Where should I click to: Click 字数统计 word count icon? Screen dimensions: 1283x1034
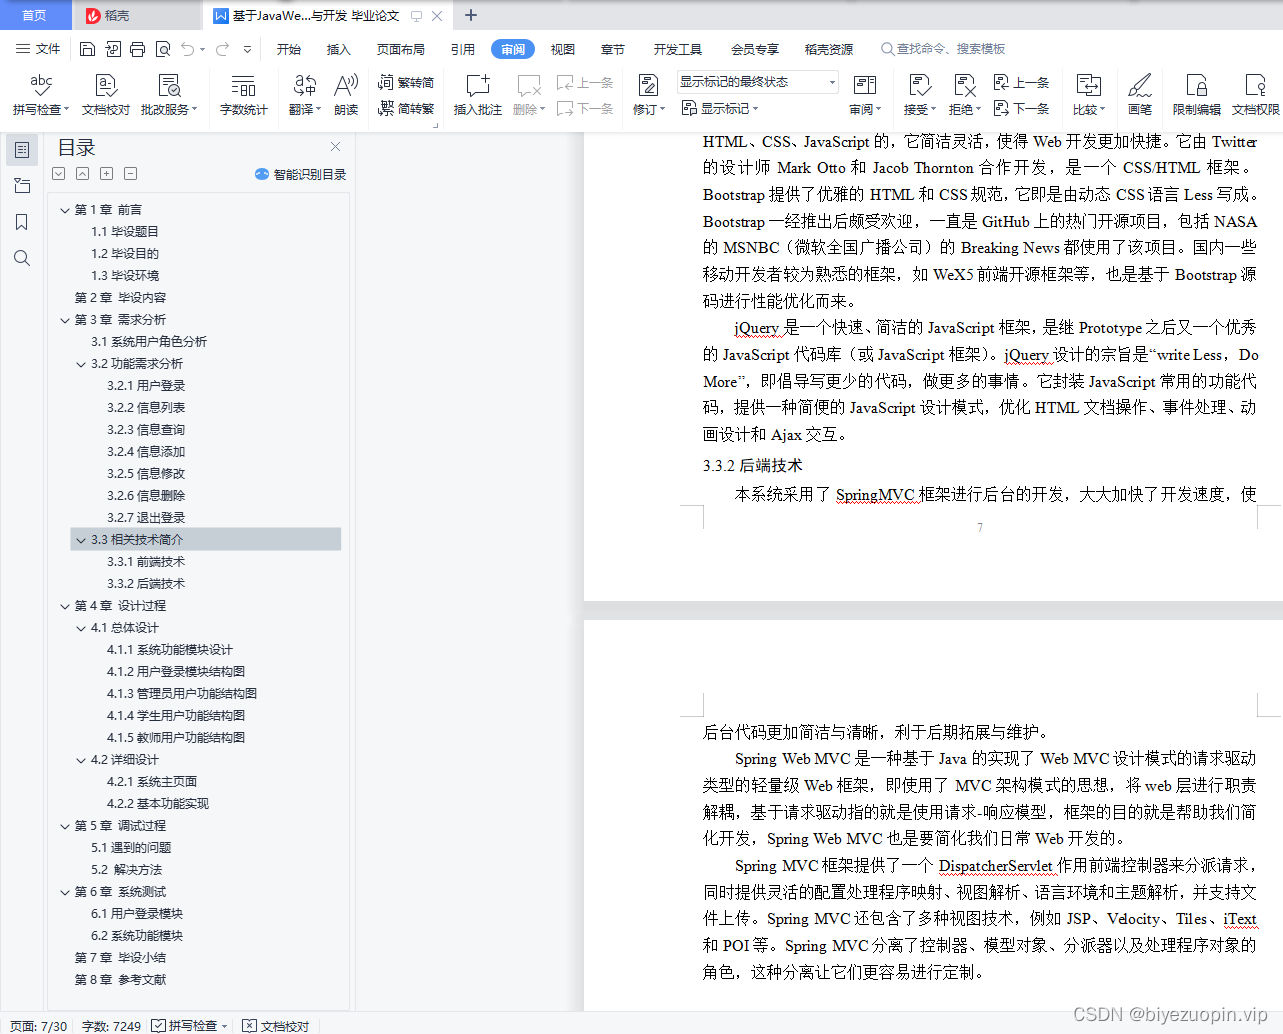click(x=243, y=95)
